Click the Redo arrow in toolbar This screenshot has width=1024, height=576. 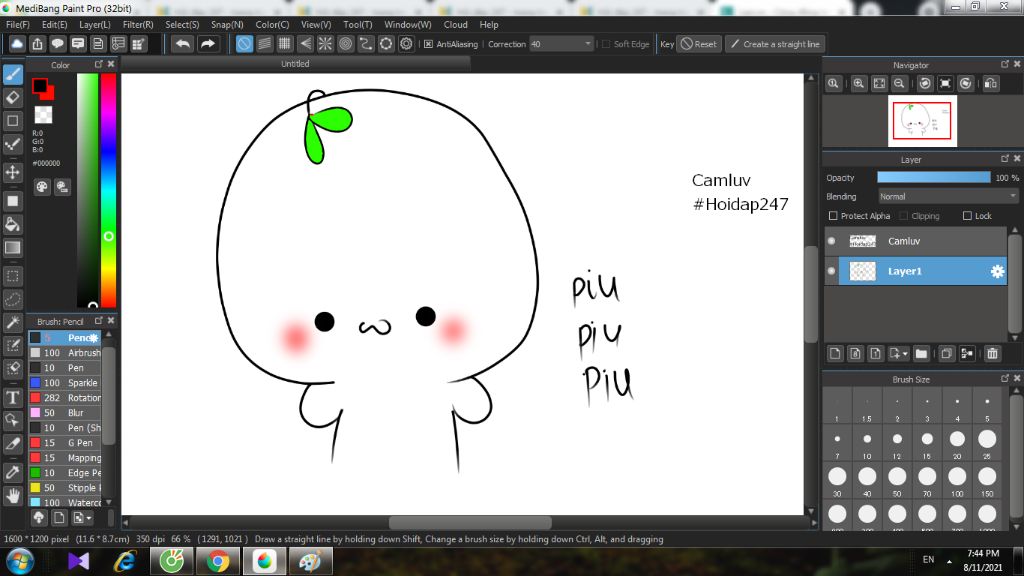point(208,44)
